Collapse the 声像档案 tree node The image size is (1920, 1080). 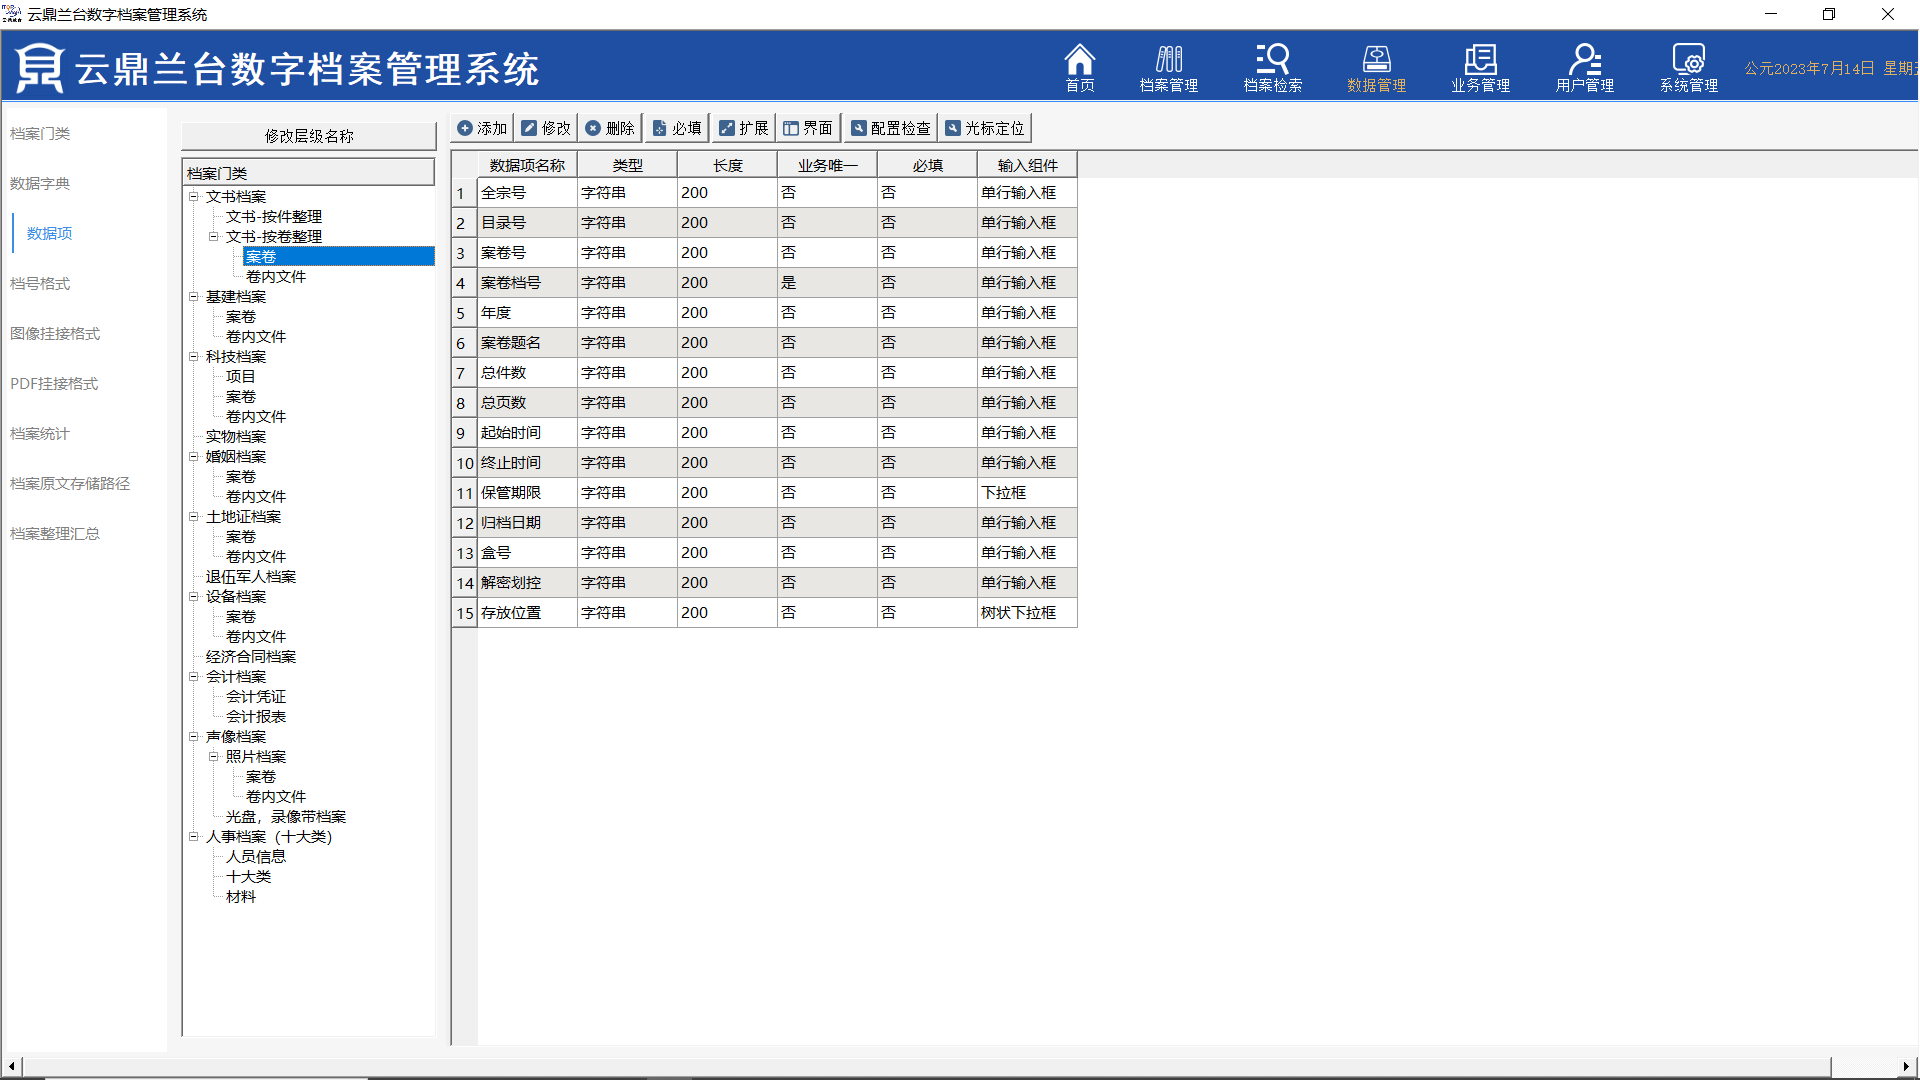[194, 736]
